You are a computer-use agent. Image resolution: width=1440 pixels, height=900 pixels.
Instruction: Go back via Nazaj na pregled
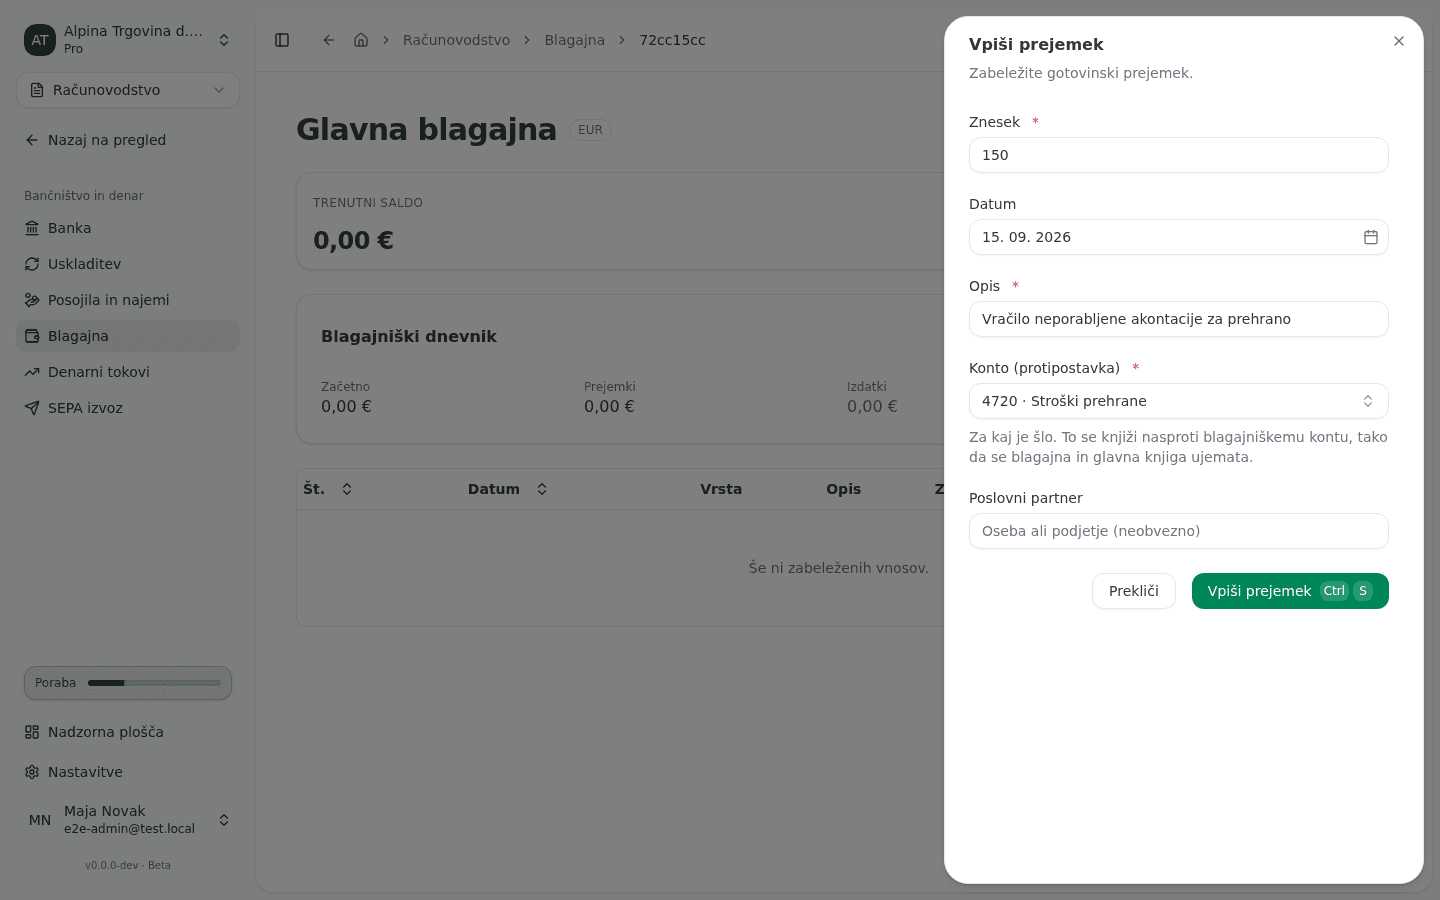[128, 140]
